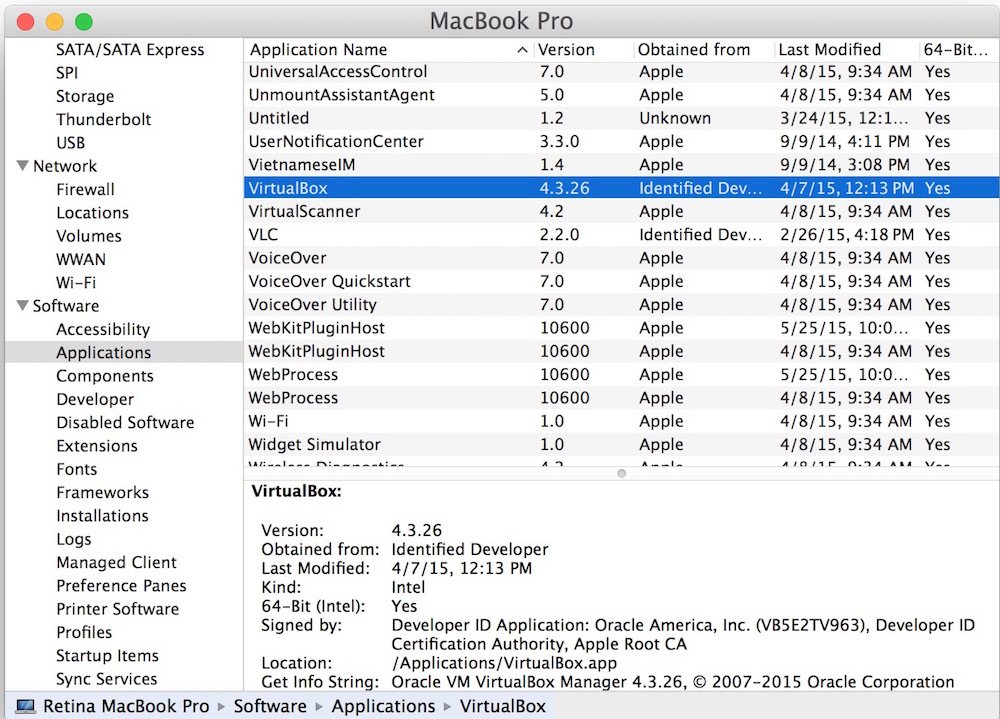This screenshot has width=1000, height=719.
Task: Select Thunderbolt in the hardware list
Action: pyautogui.click(x=104, y=120)
